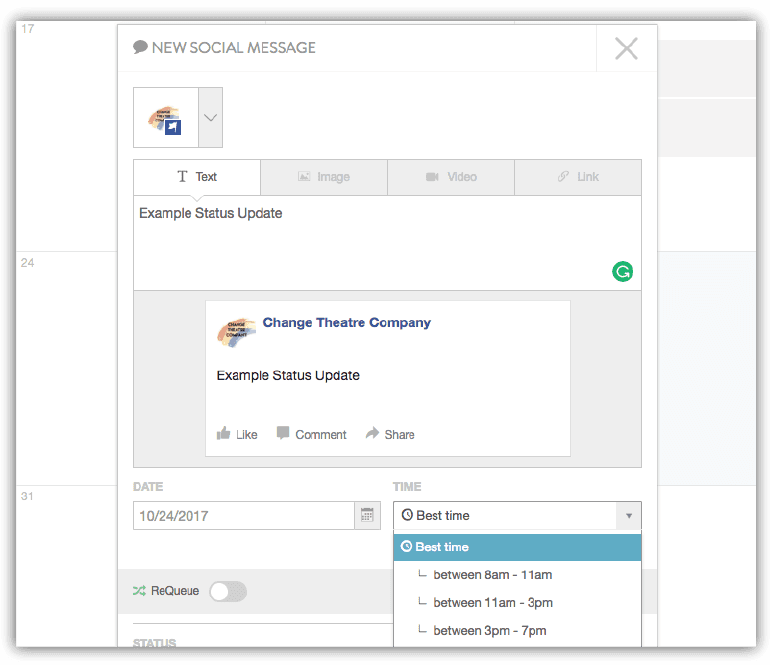Click the Grammarly icon in the text box

(x=622, y=271)
